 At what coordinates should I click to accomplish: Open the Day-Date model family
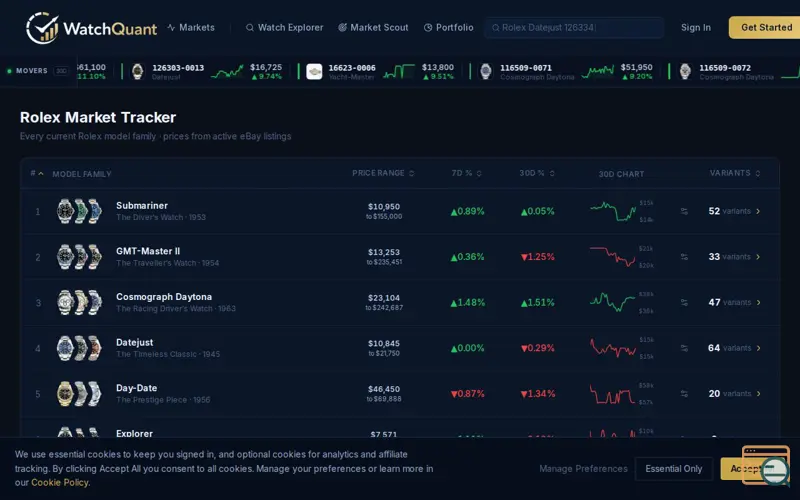tap(400, 394)
